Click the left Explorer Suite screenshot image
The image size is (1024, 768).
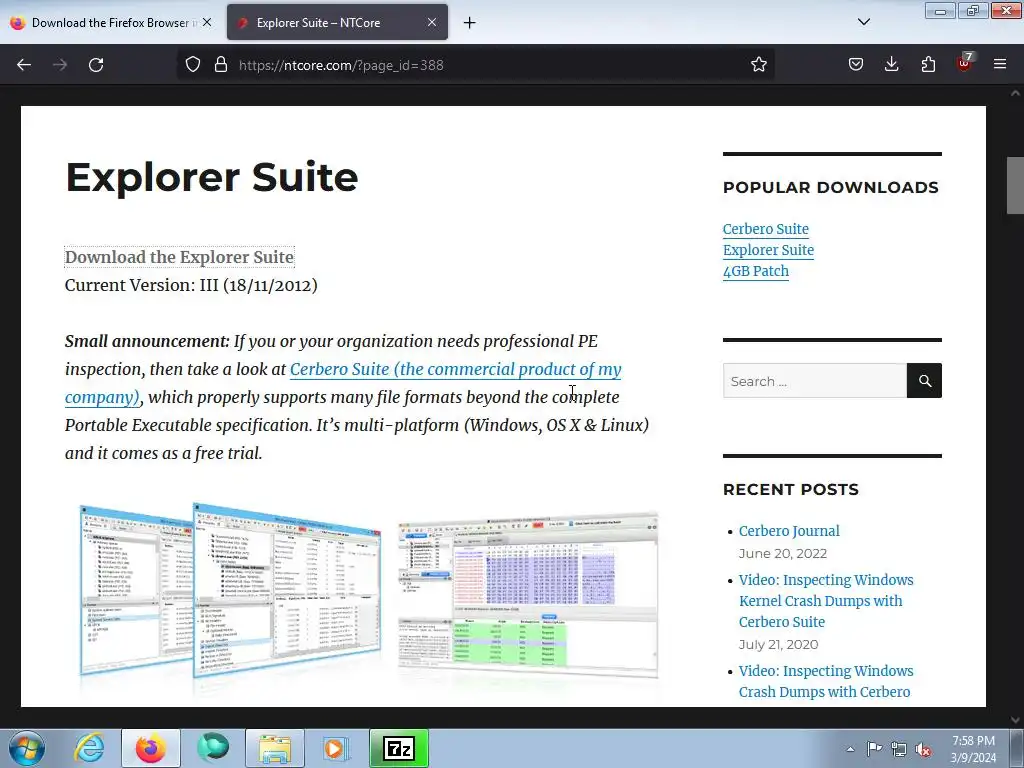[x=230, y=590]
